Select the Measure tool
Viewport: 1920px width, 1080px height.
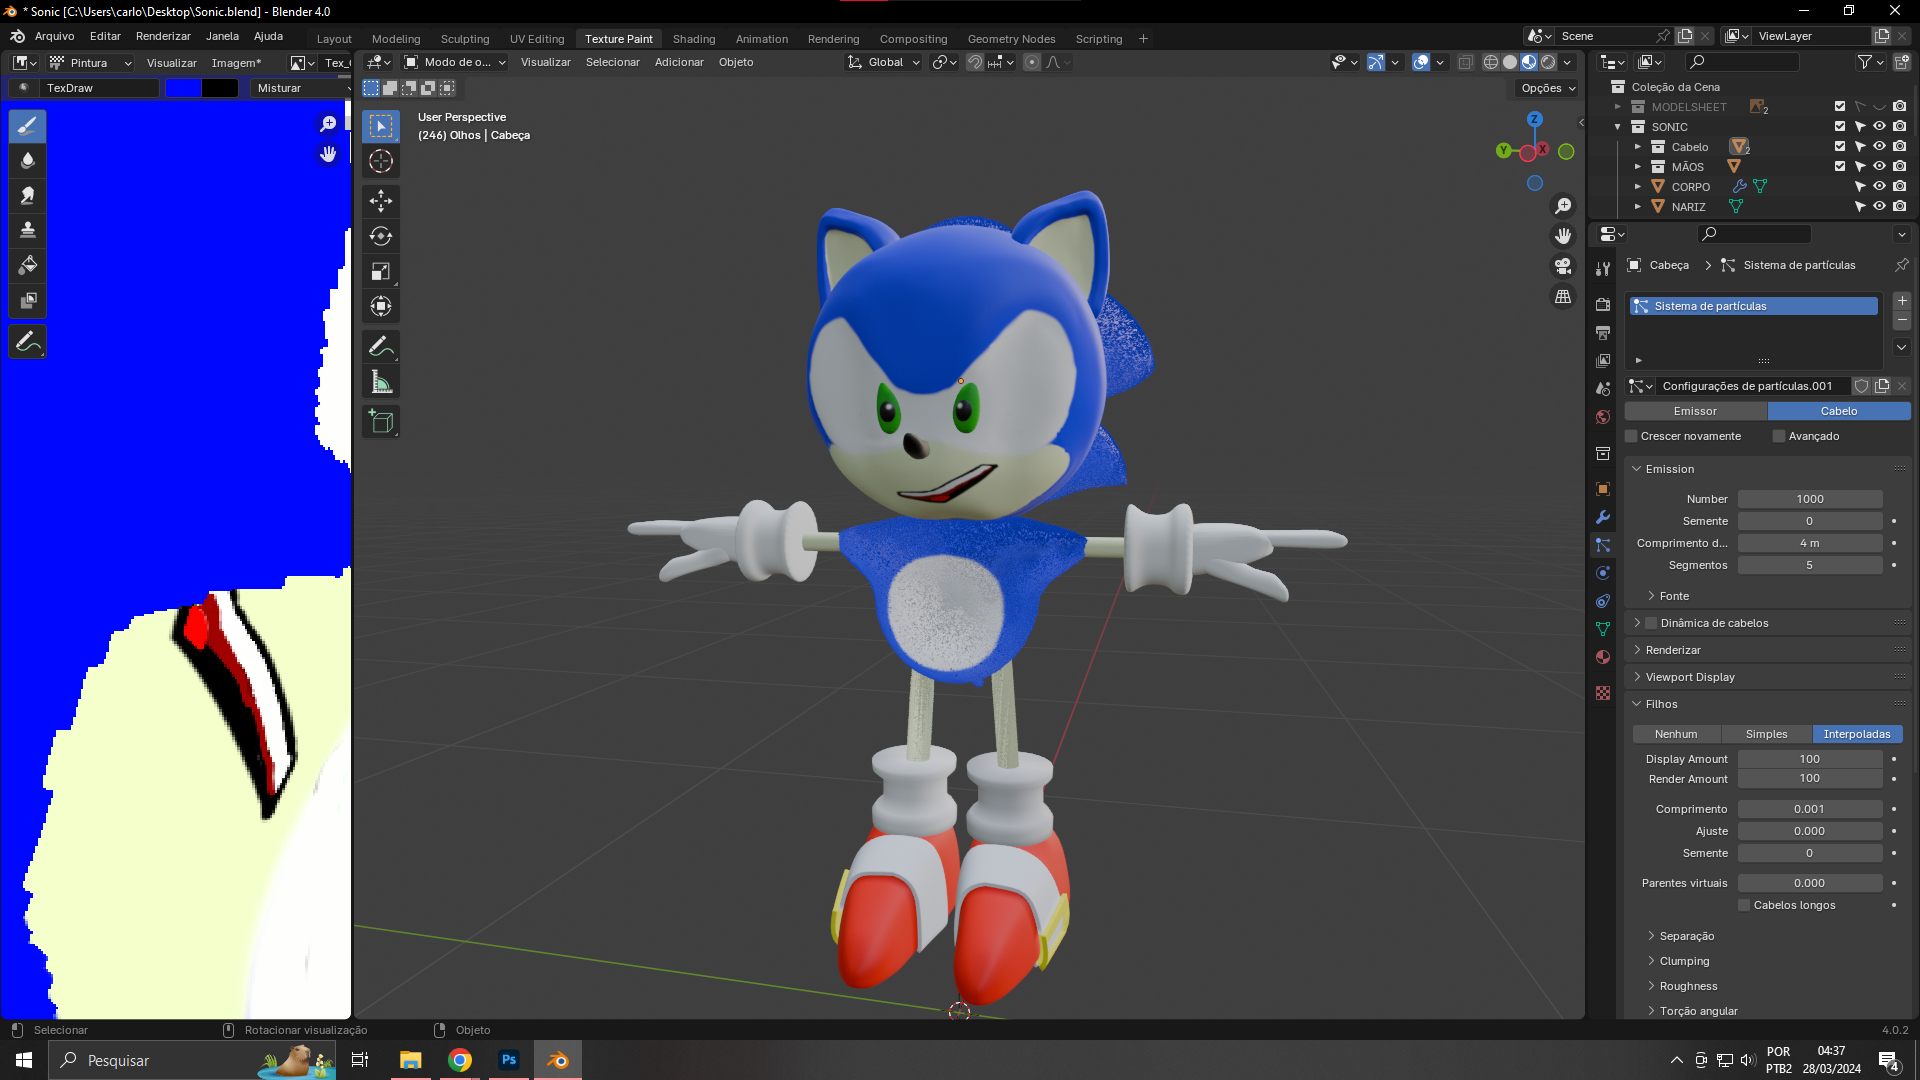[x=381, y=382]
